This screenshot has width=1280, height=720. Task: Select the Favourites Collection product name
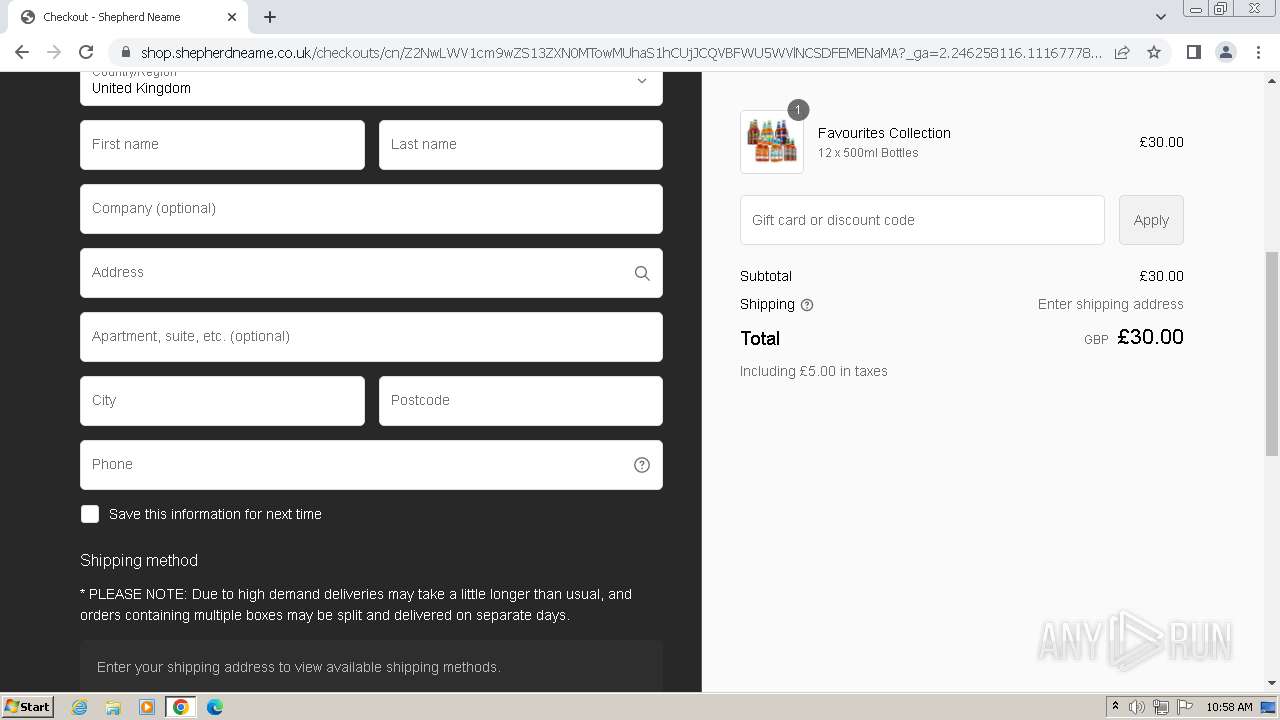[x=884, y=133]
